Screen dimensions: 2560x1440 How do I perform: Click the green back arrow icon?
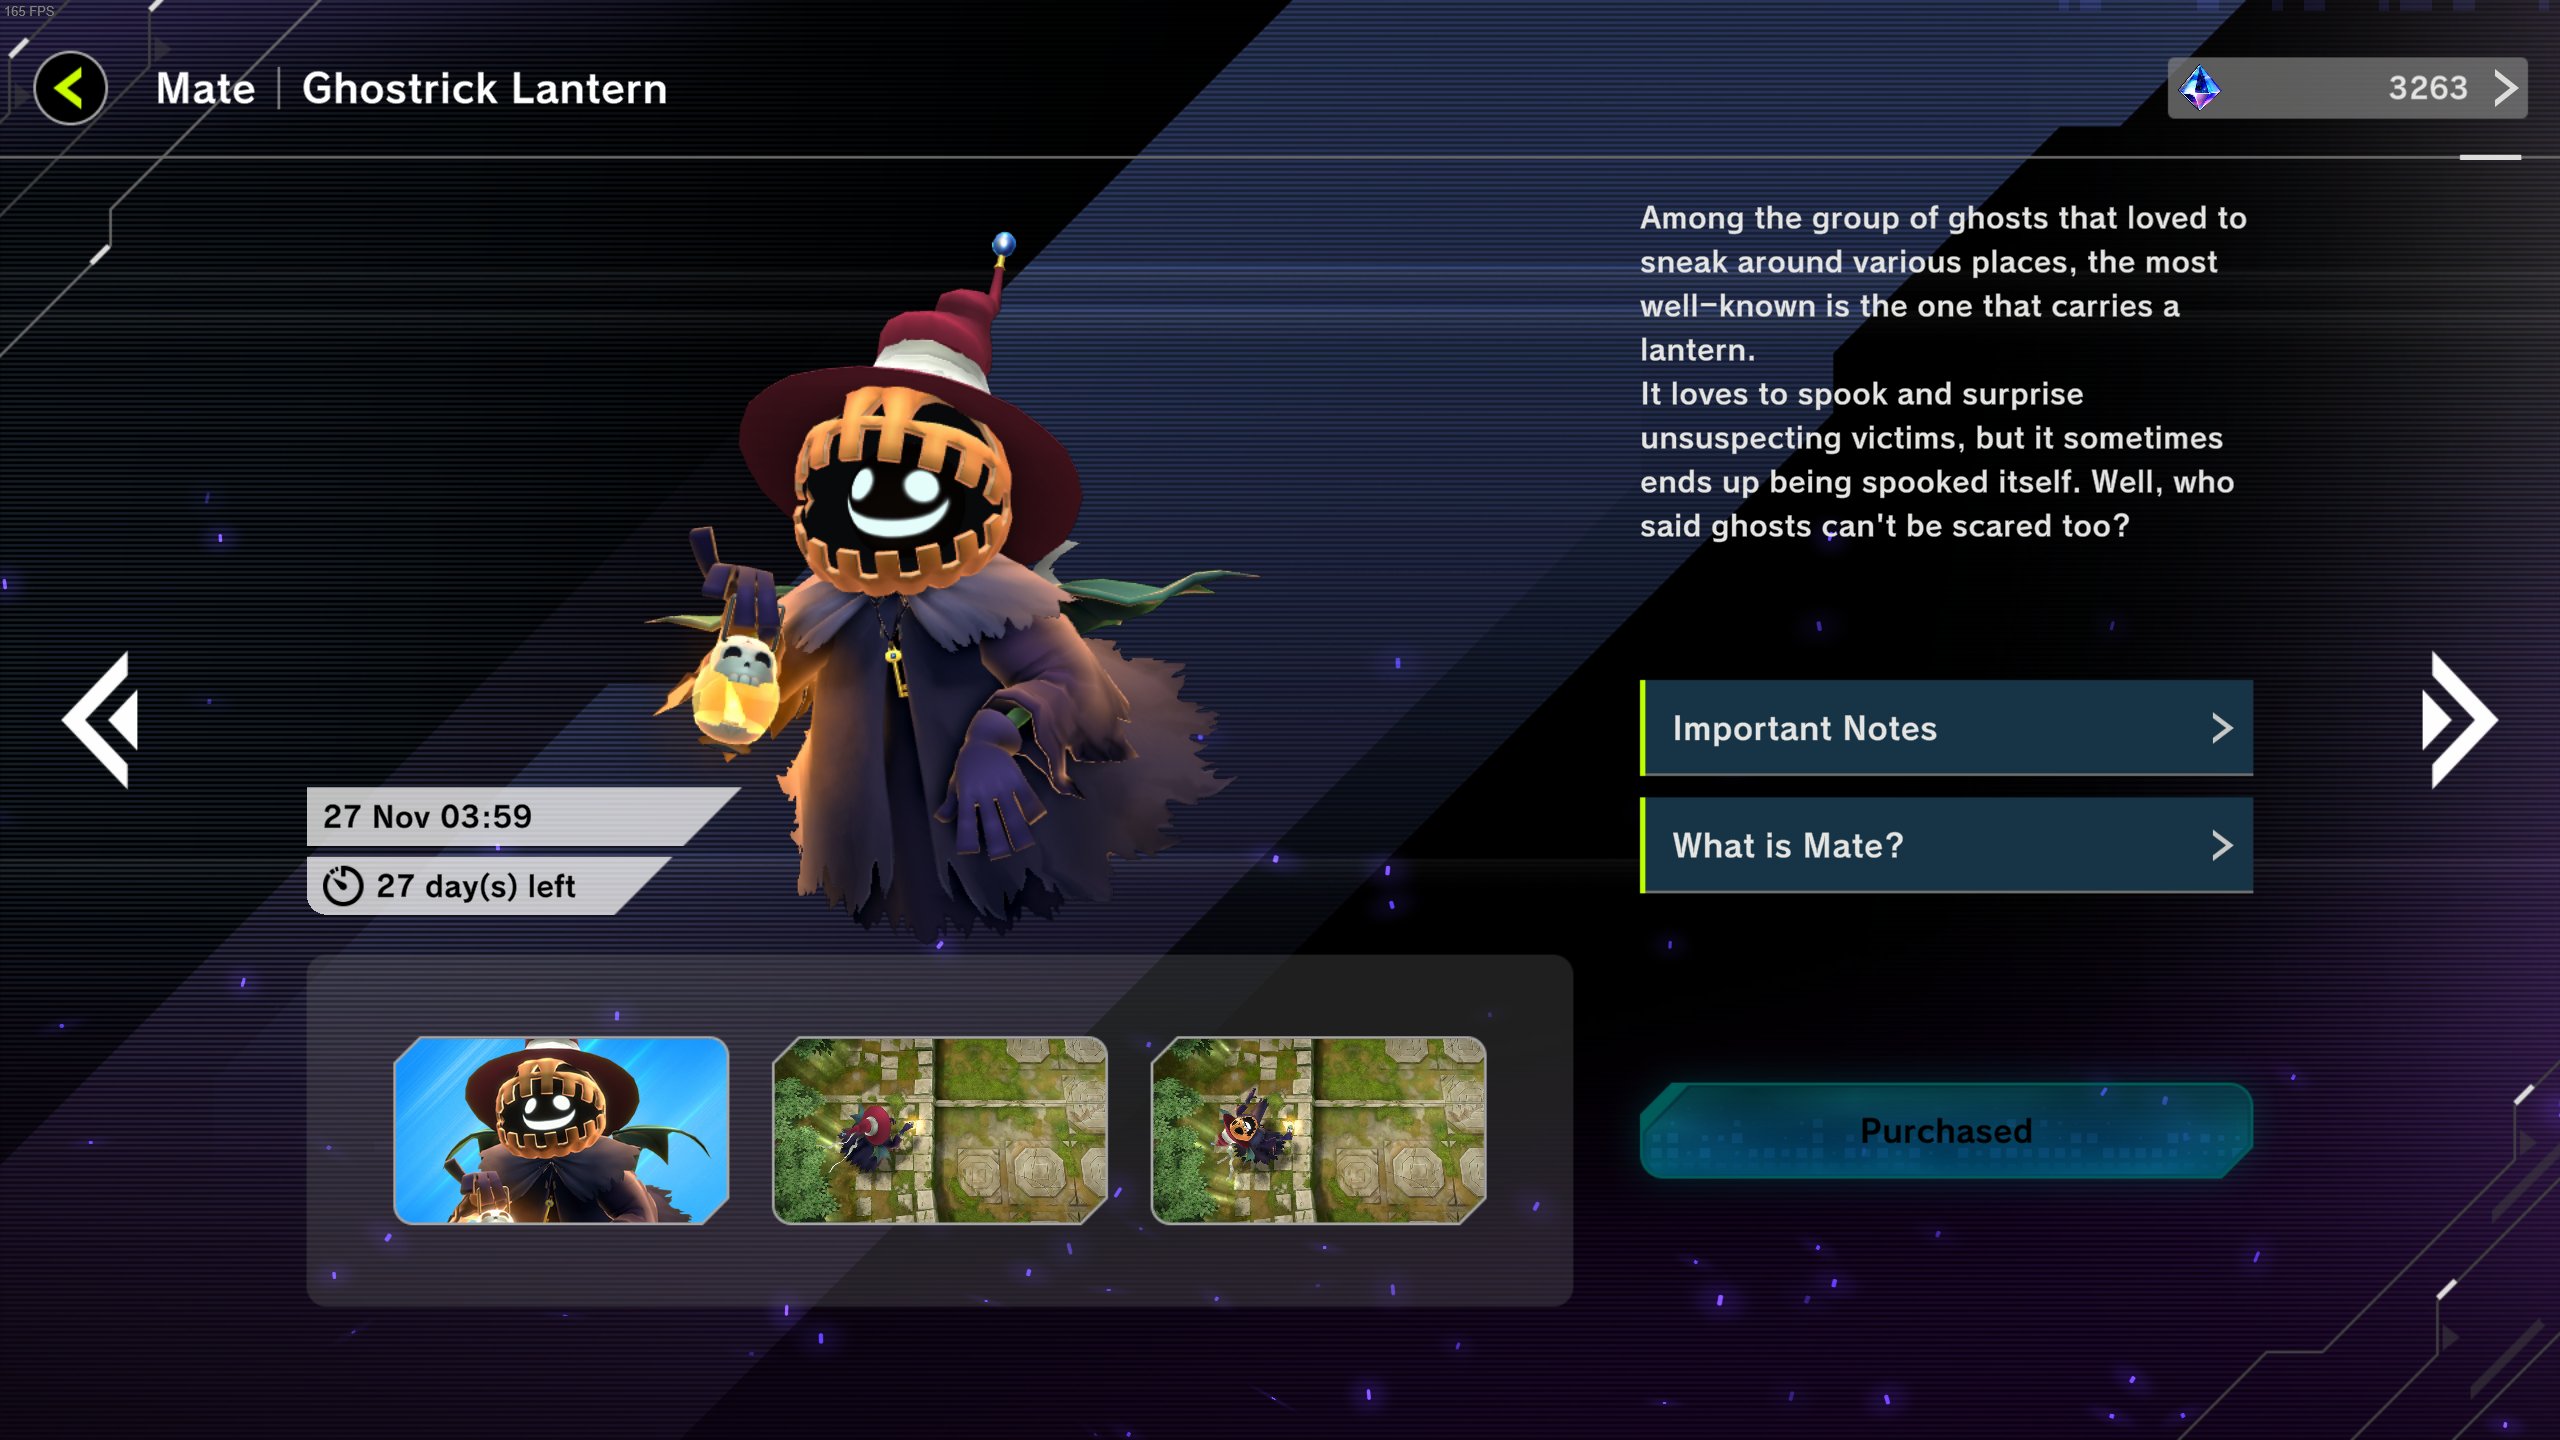click(x=70, y=88)
